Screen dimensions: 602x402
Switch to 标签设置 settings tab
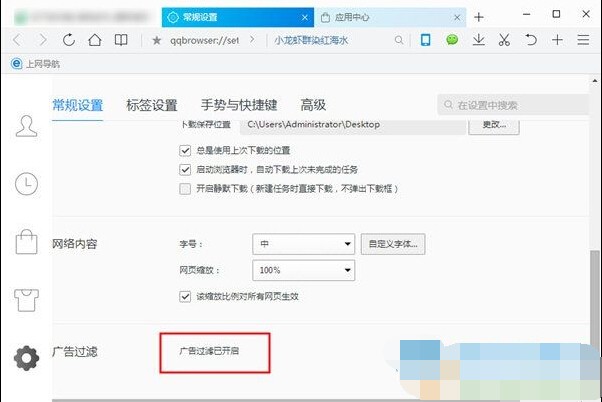[152, 105]
